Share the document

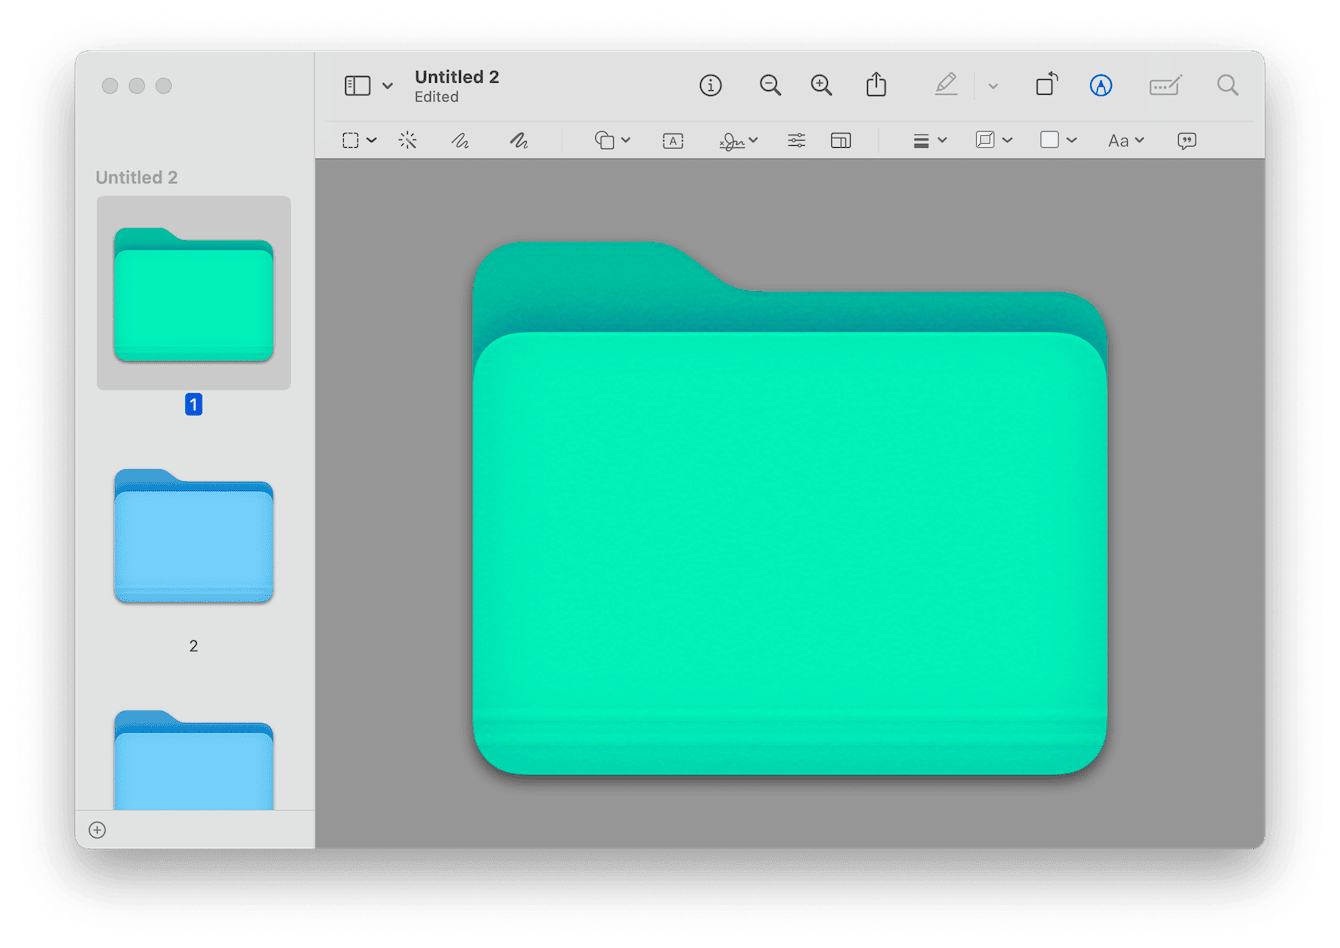(876, 85)
